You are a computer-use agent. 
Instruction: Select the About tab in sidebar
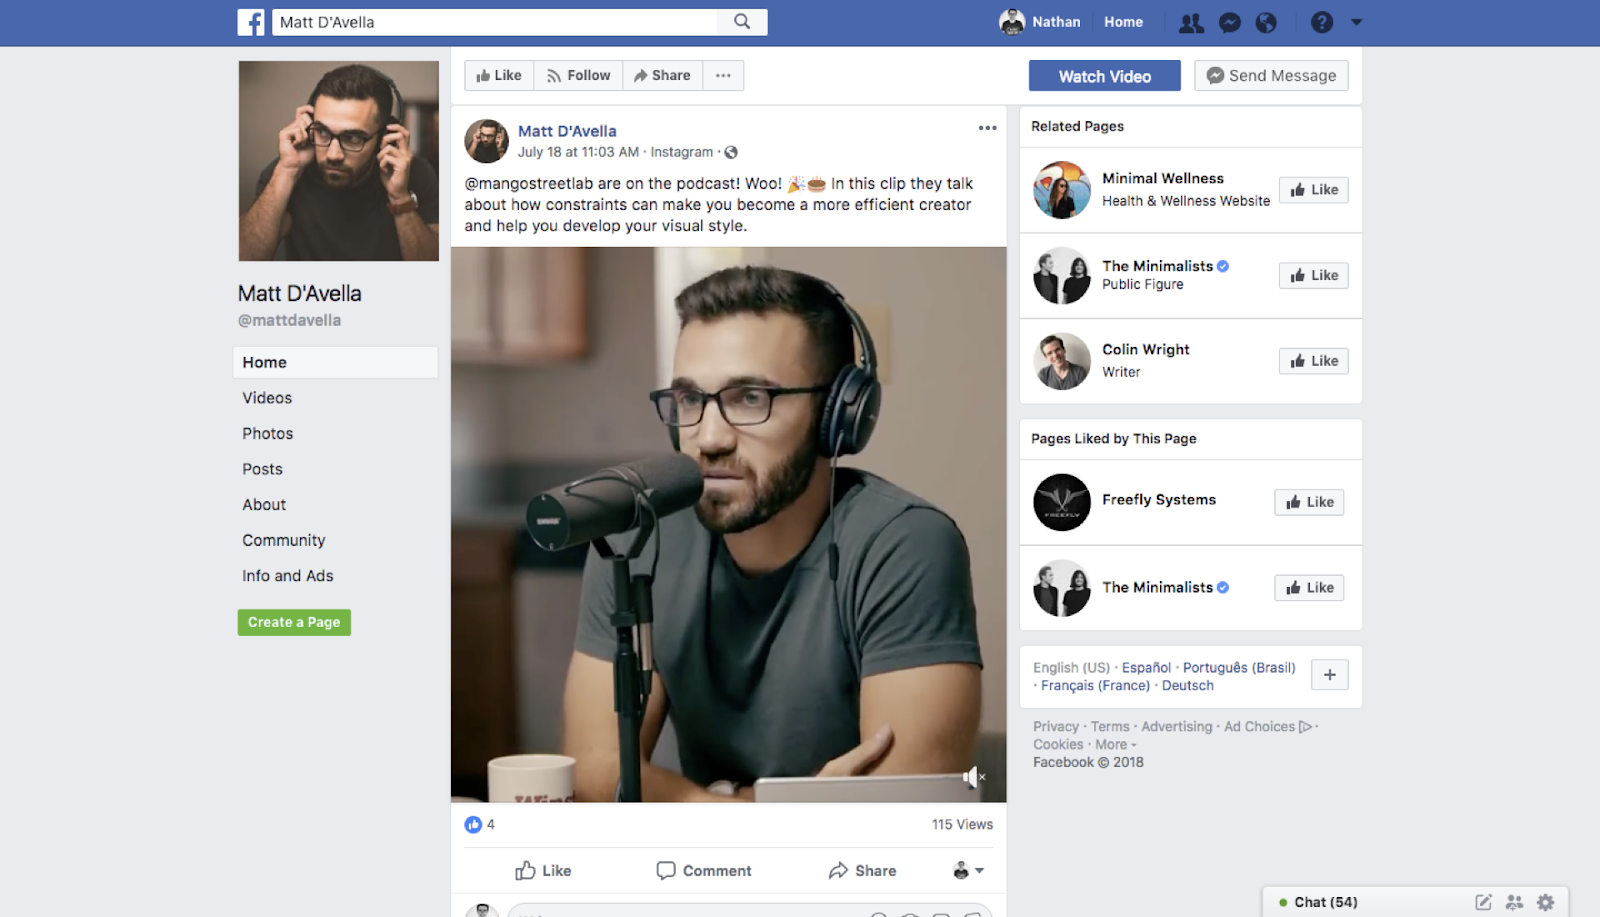click(x=264, y=505)
